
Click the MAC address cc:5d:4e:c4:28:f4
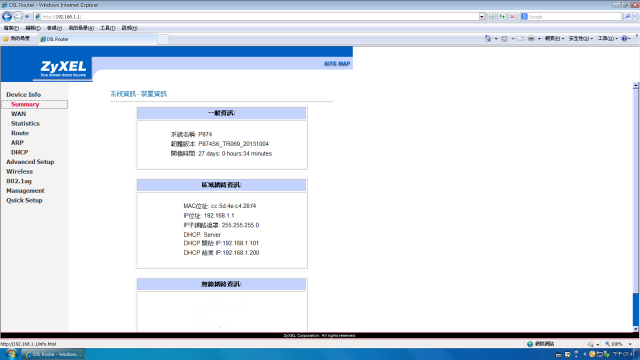233,206
